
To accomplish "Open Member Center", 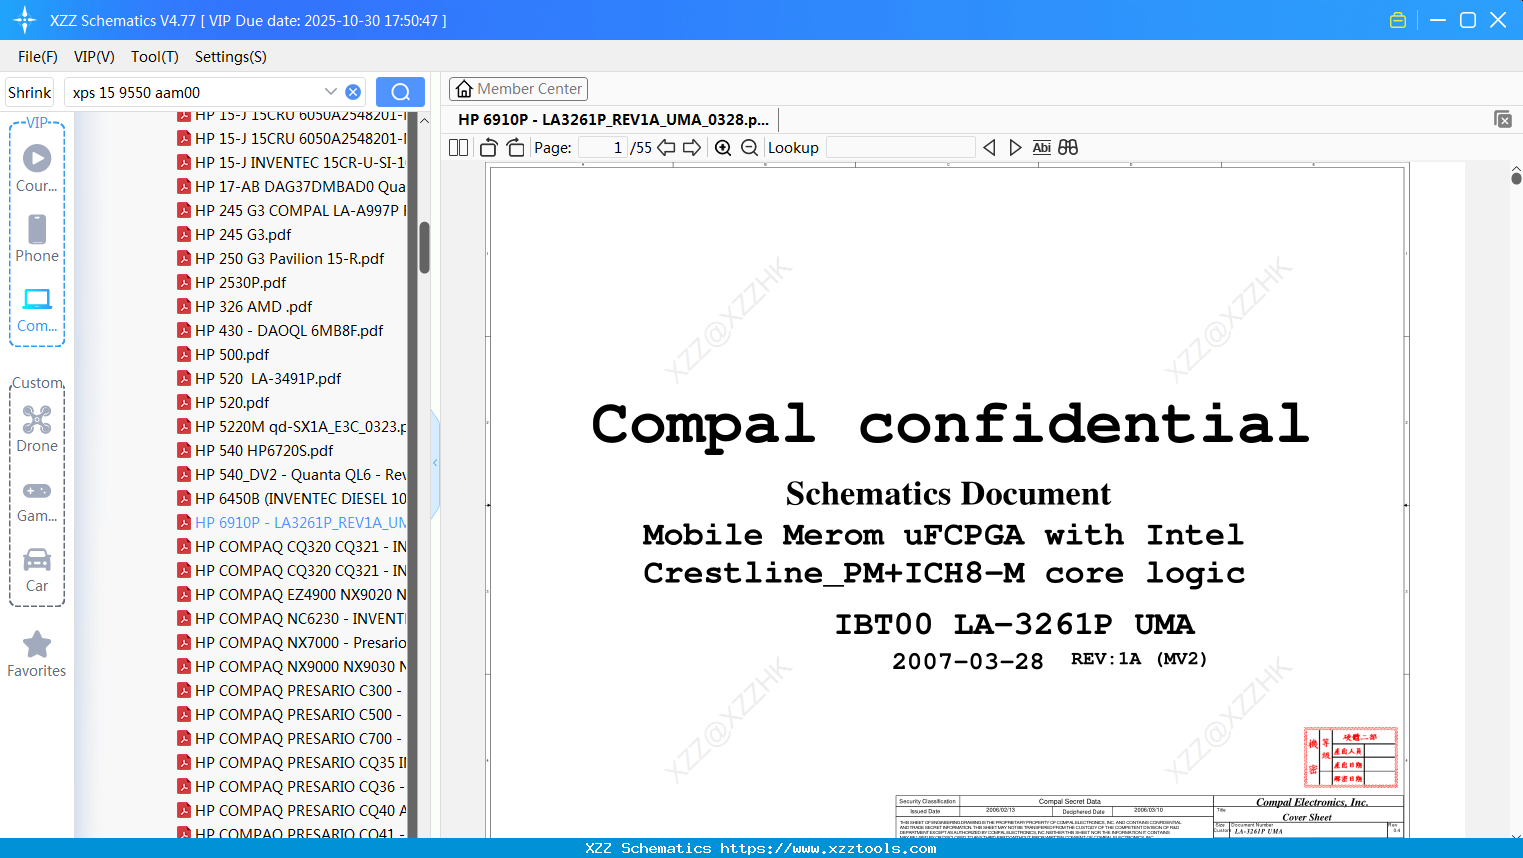I will pos(518,89).
